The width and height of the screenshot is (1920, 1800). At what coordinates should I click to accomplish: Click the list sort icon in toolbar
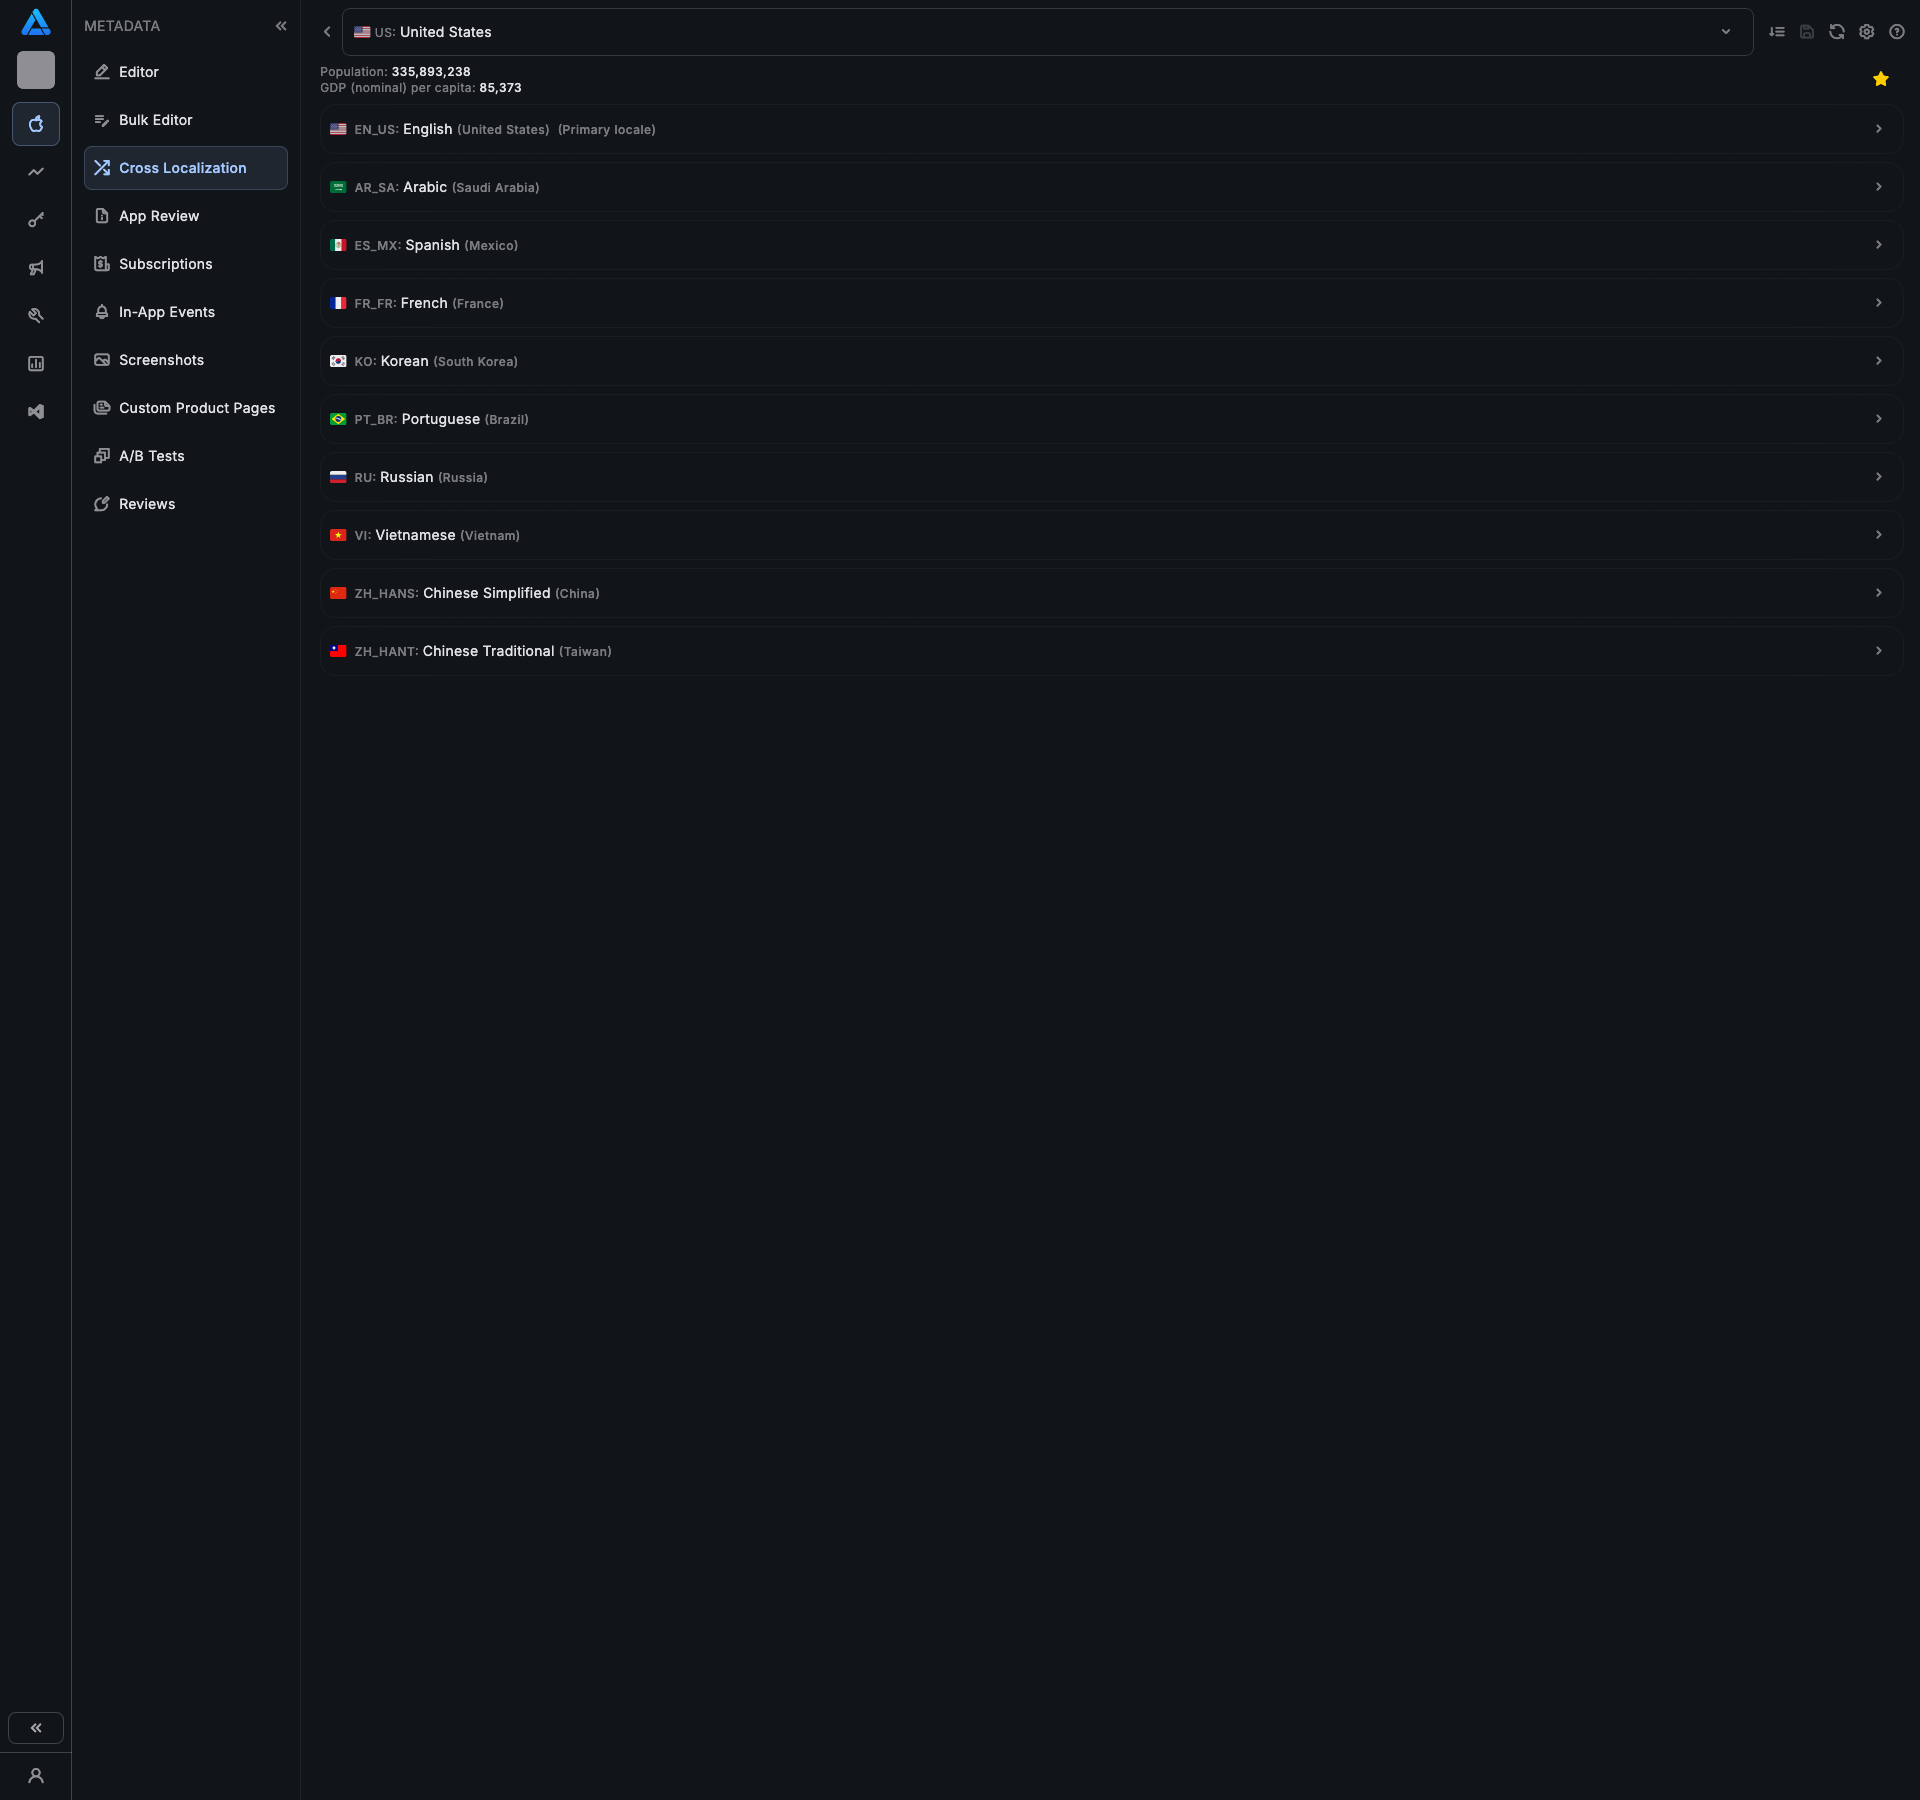pyautogui.click(x=1776, y=32)
